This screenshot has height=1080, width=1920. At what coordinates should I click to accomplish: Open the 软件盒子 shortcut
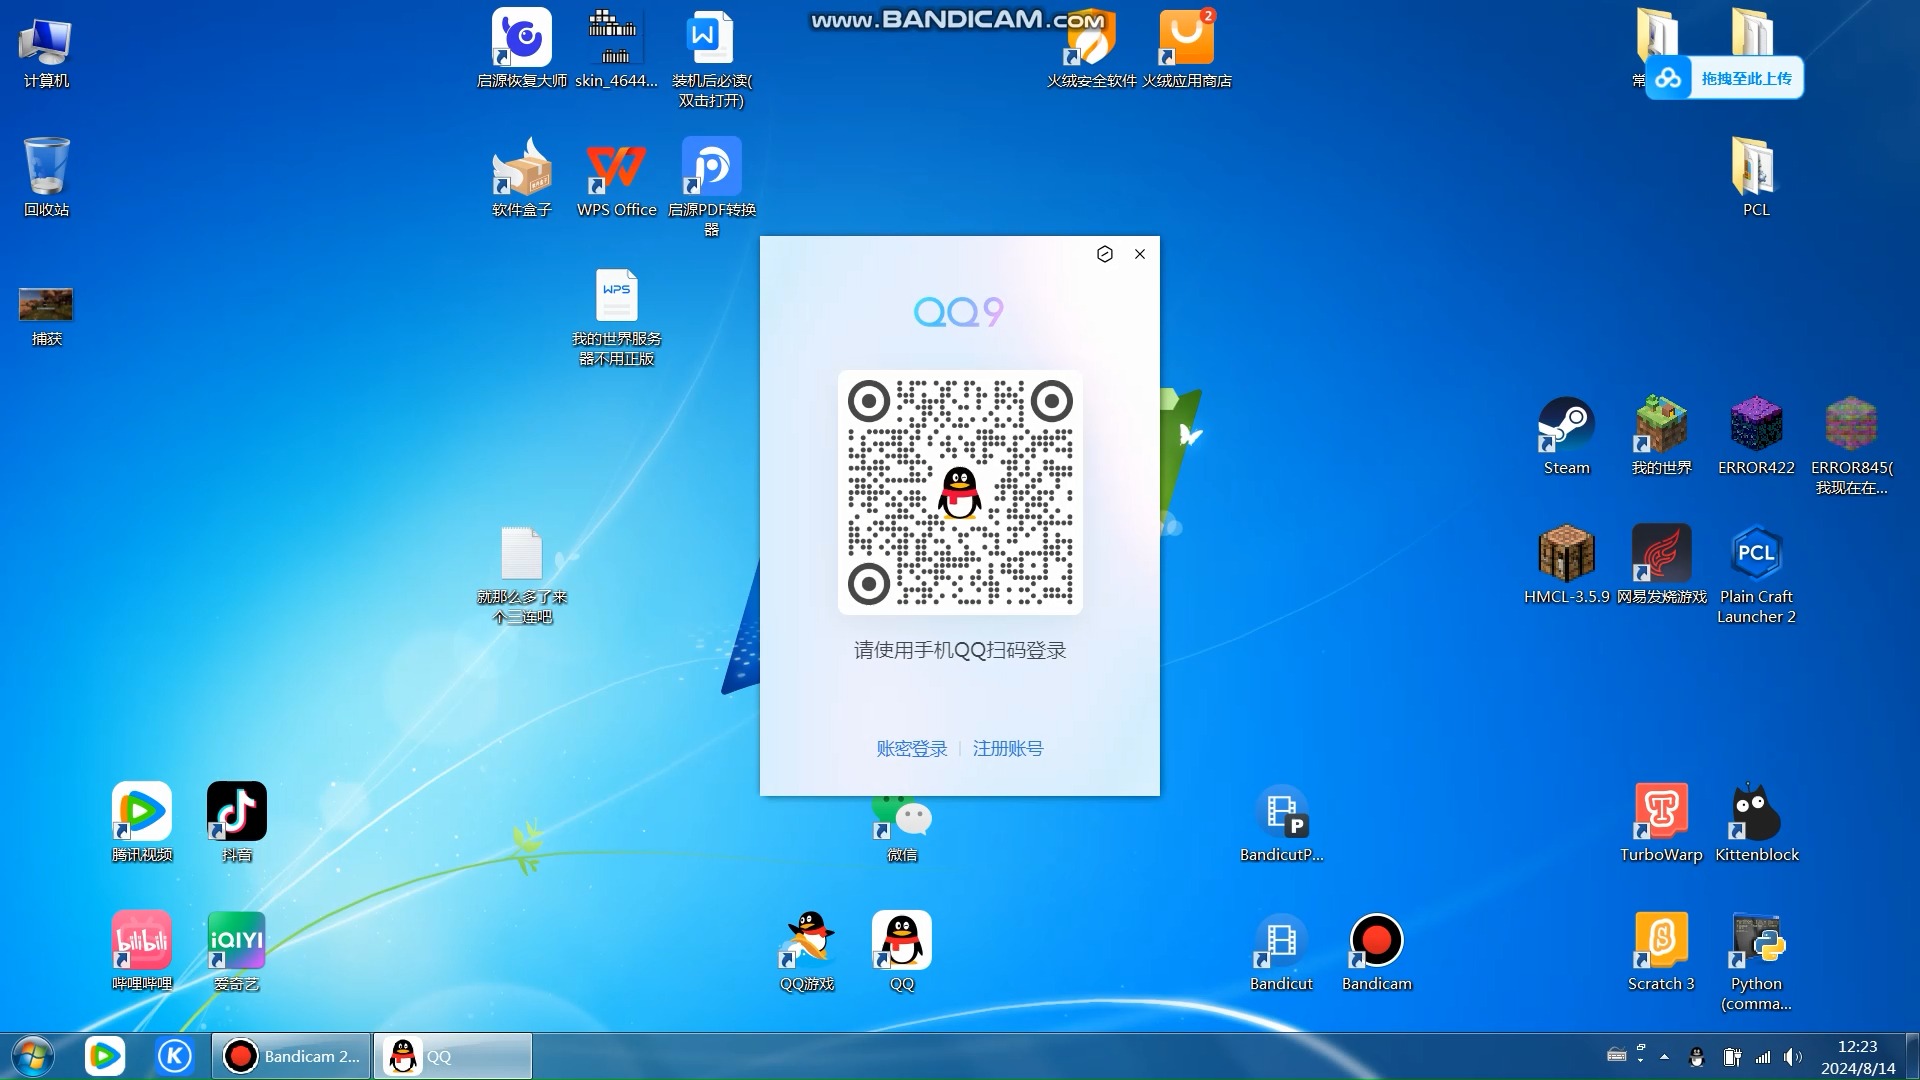point(521,177)
